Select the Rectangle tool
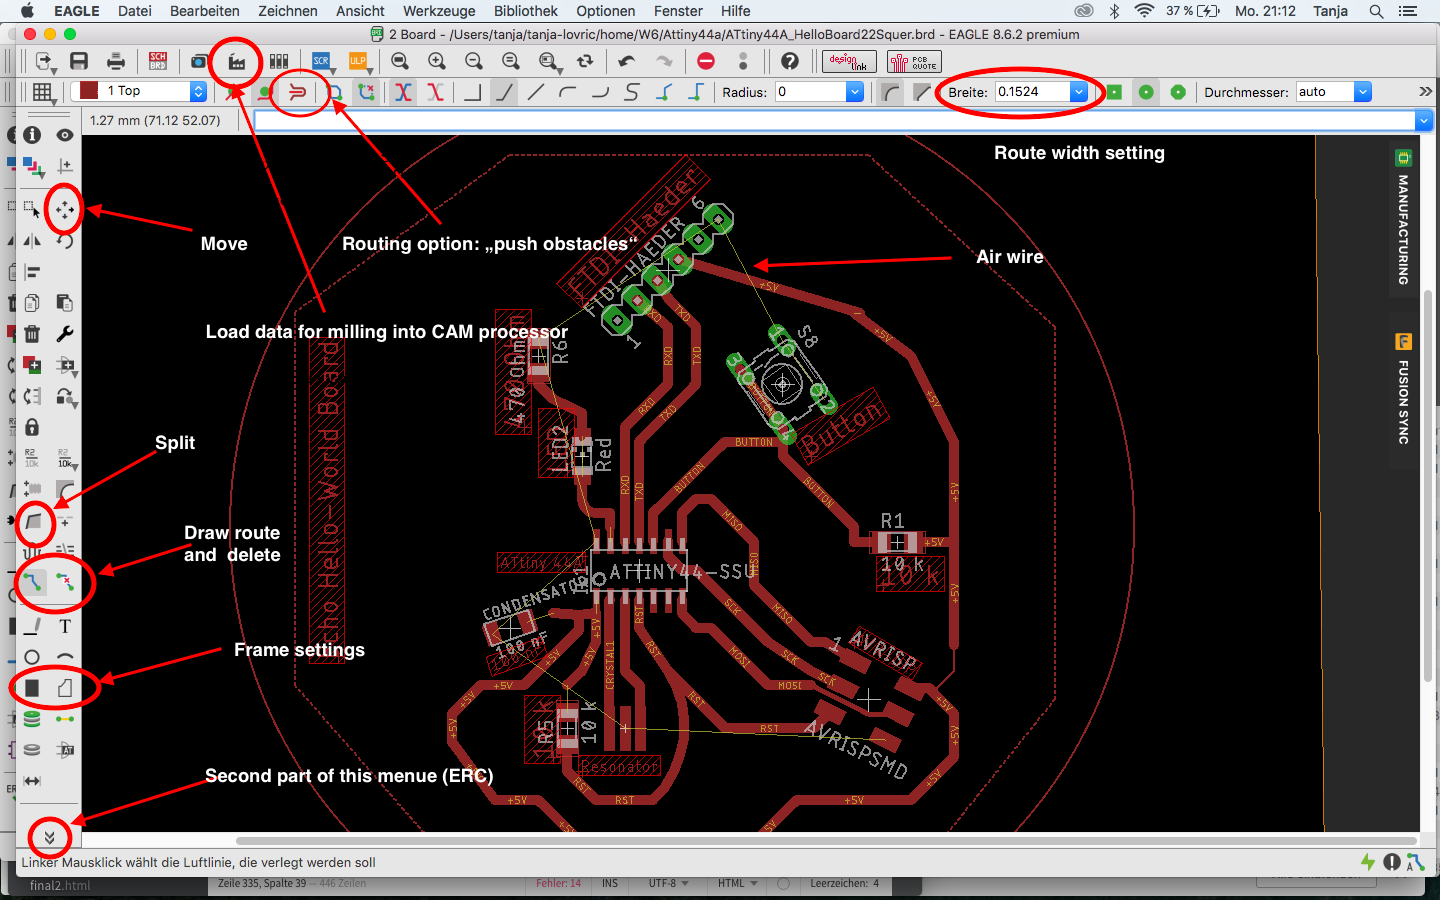The height and width of the screenshot is (900, 1440). click(32, 688)
